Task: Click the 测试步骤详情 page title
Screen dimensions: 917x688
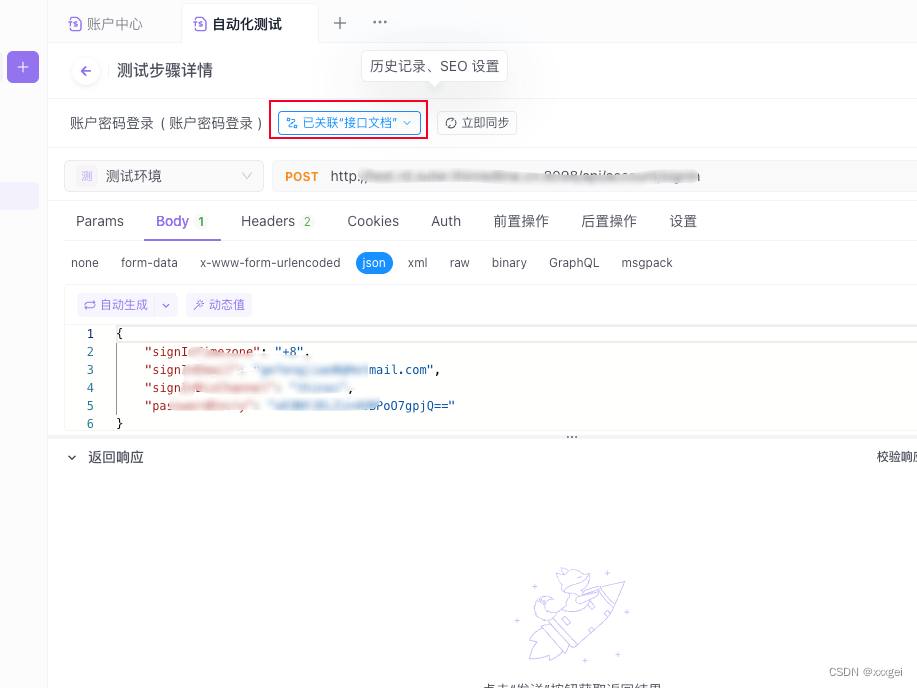Action: click(x=165, y=71)
